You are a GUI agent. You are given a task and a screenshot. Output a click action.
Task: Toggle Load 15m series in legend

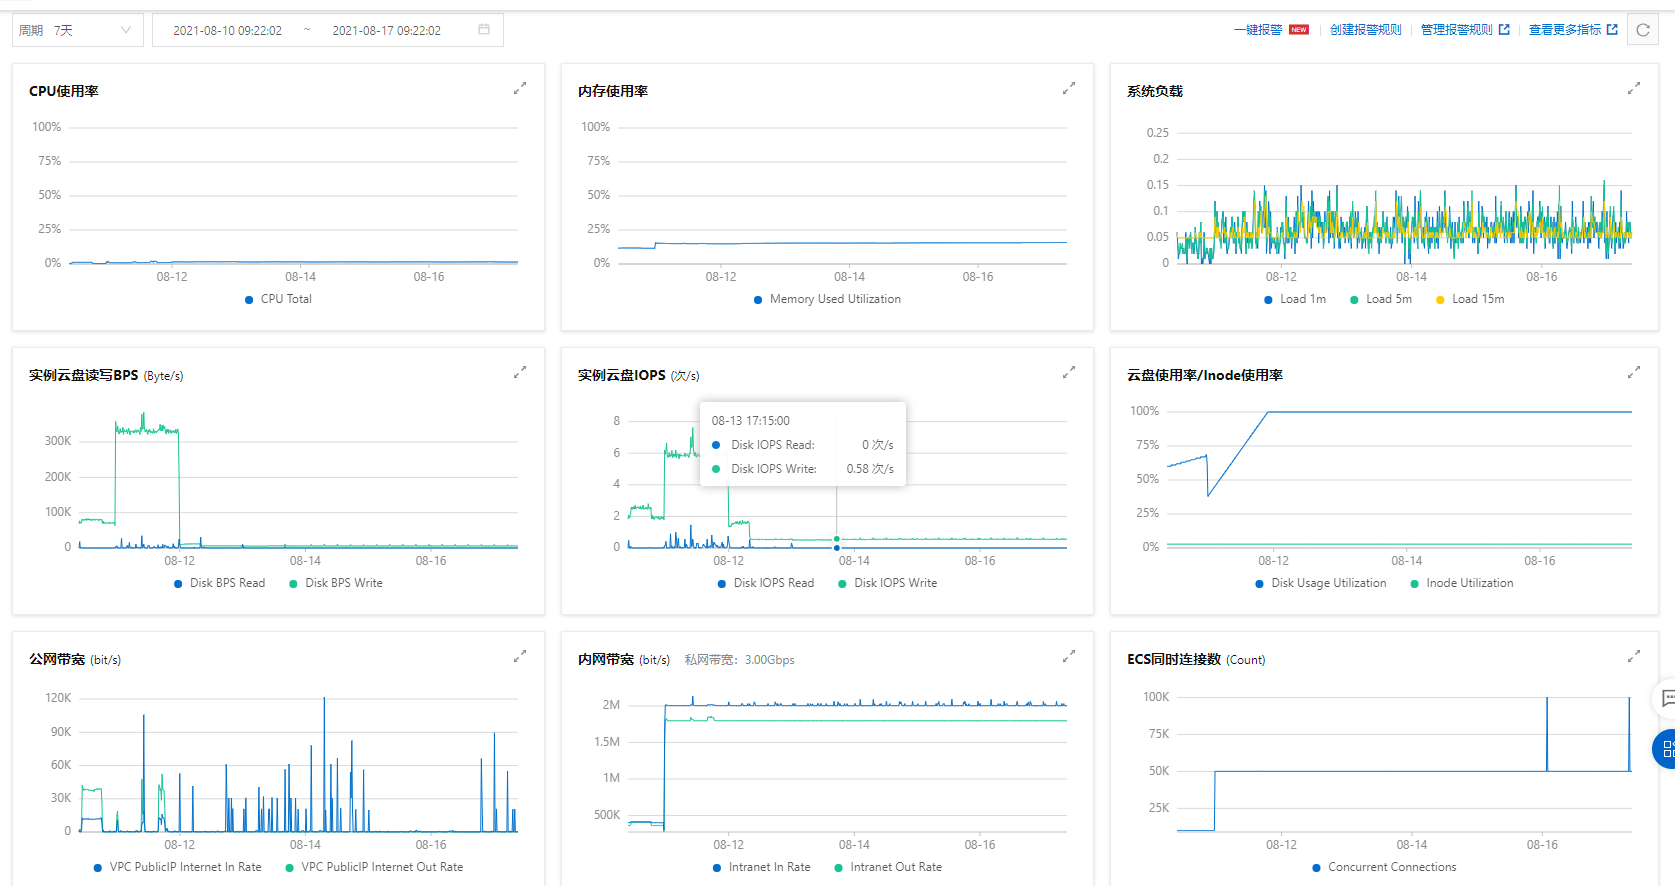tap(1470, 299)
